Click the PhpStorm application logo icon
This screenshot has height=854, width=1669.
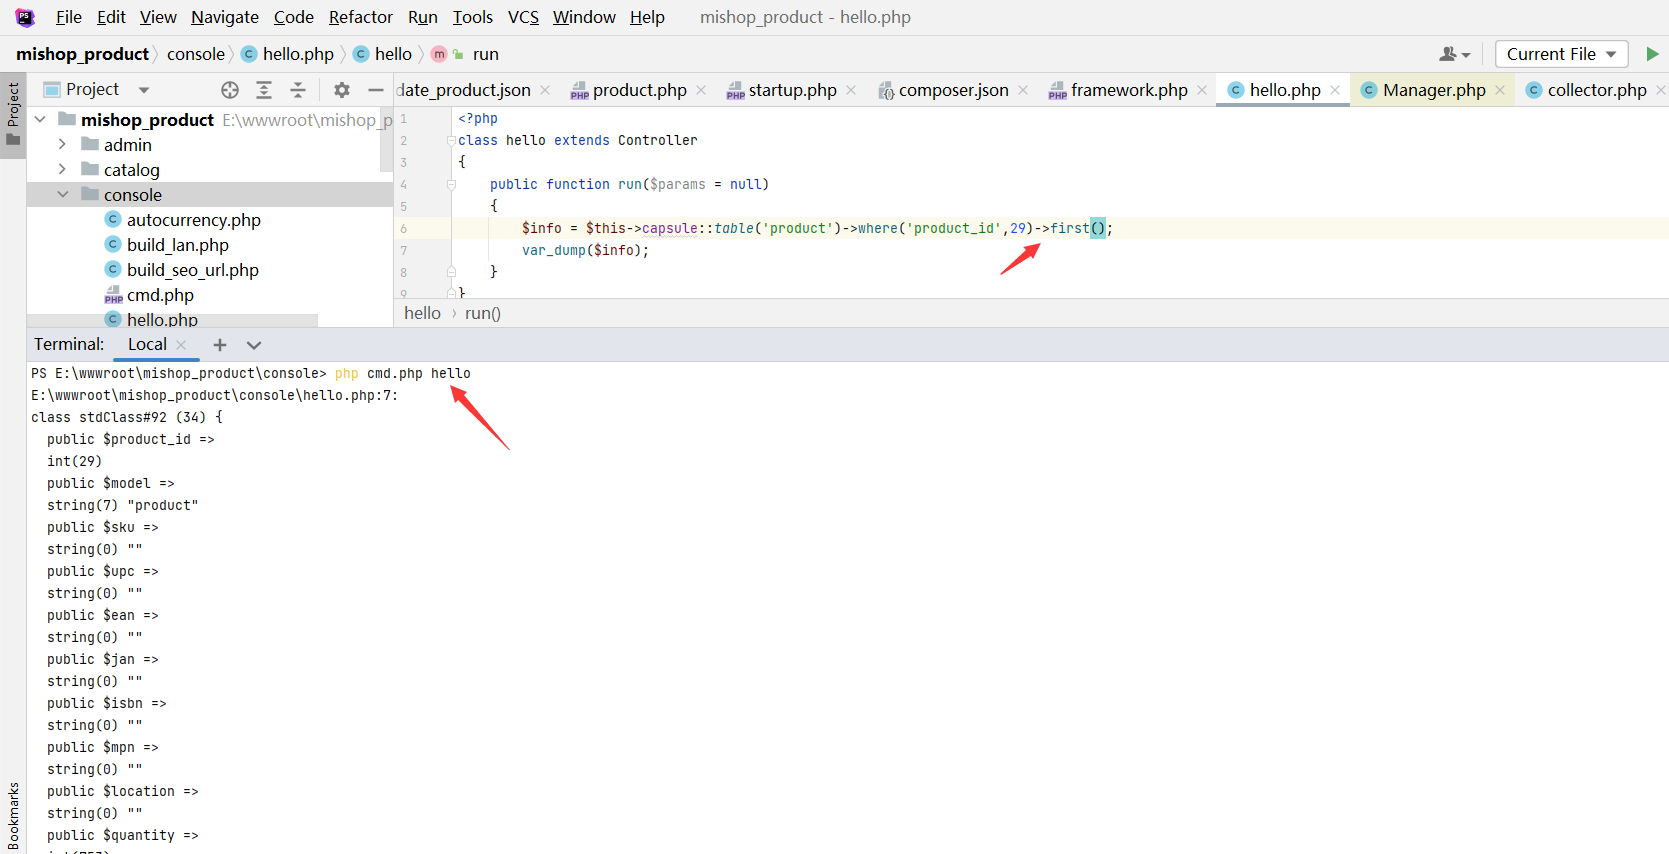point(25,17)
